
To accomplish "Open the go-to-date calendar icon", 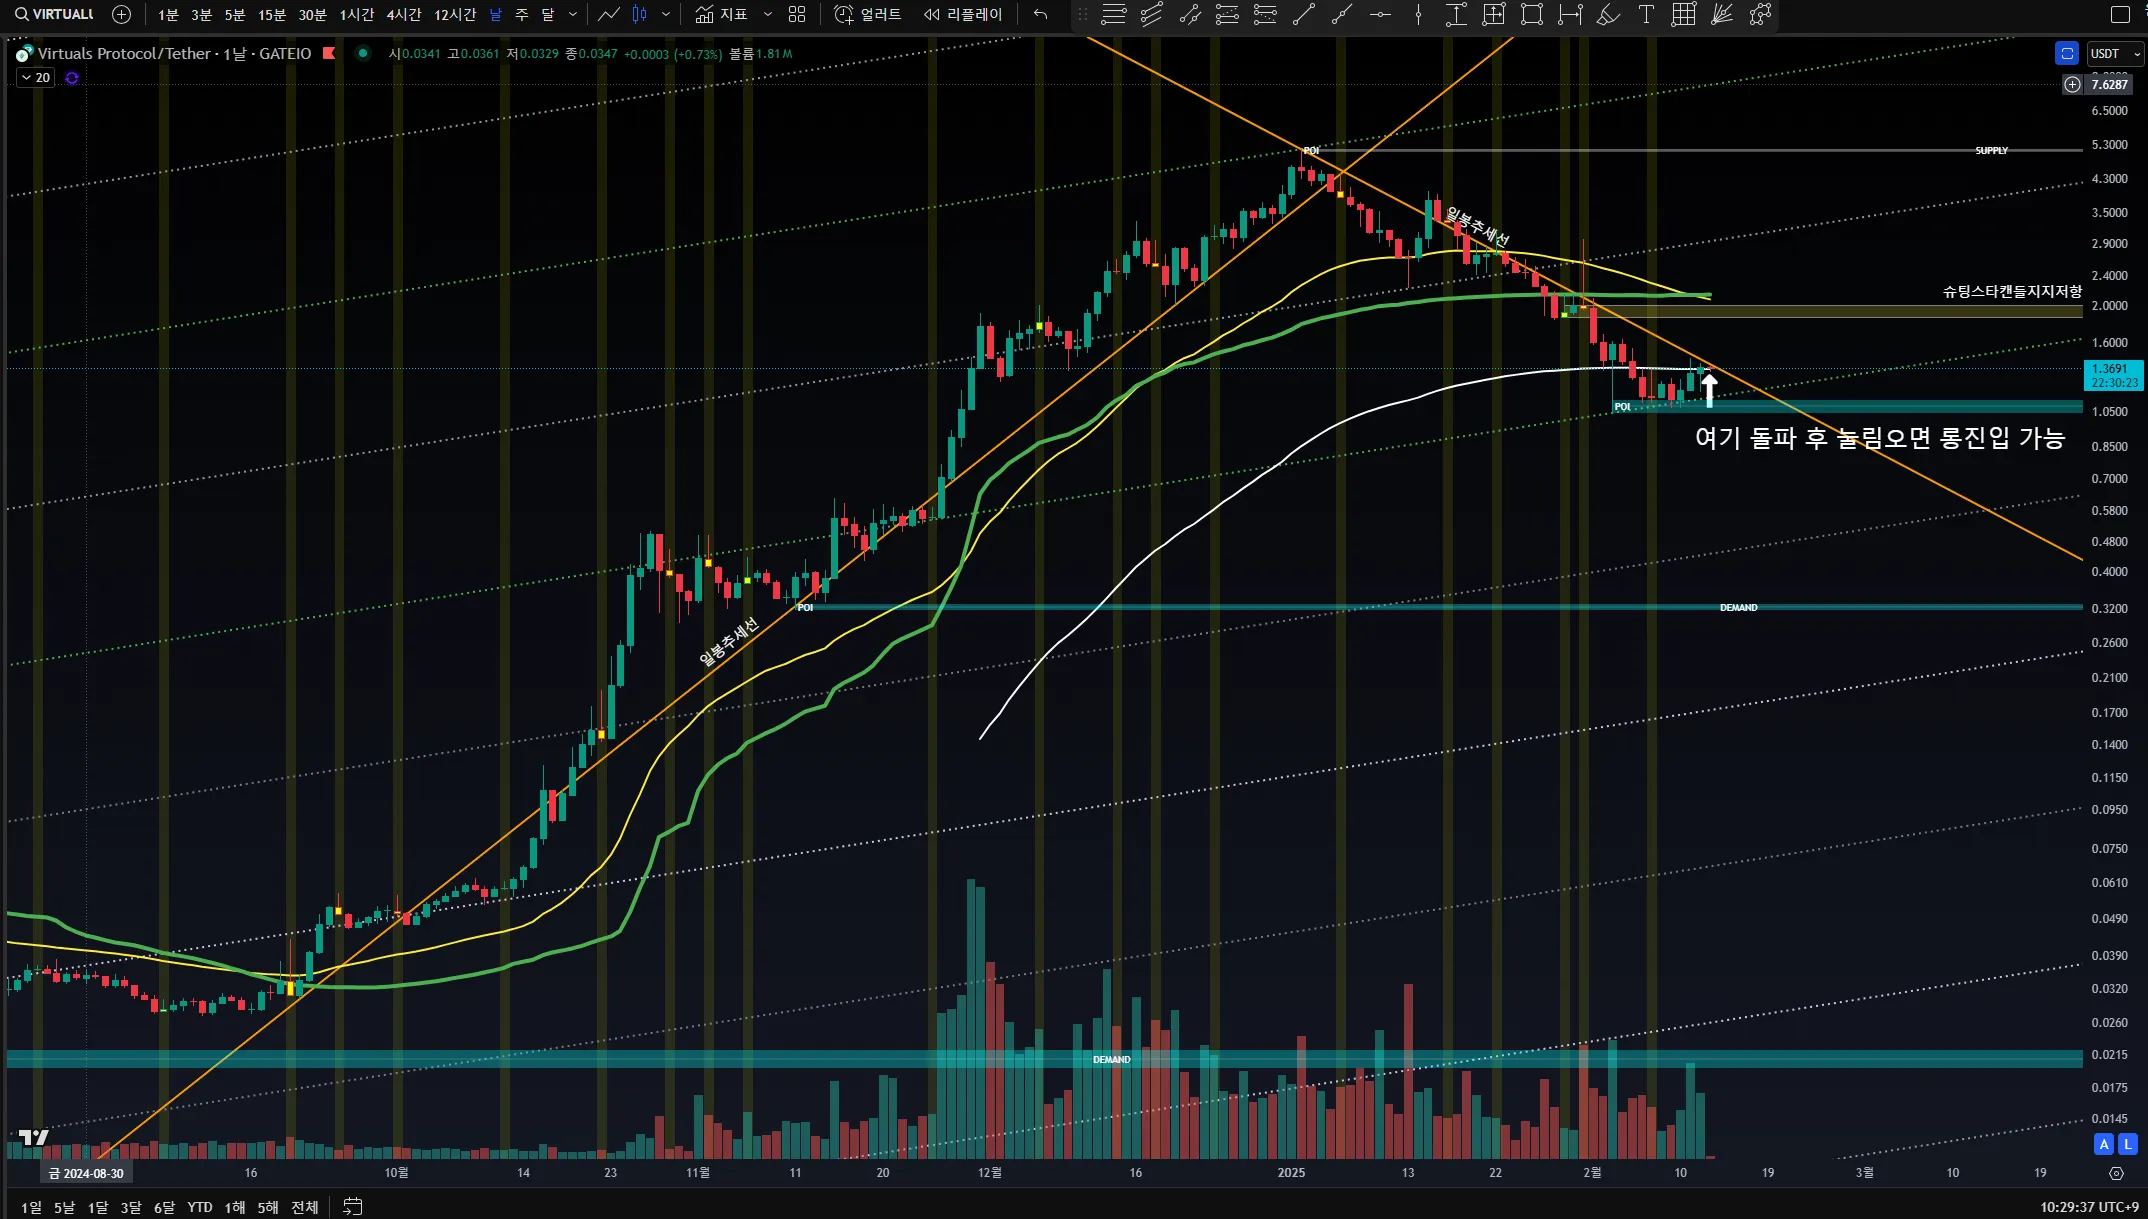I will tap(353, 1207).
